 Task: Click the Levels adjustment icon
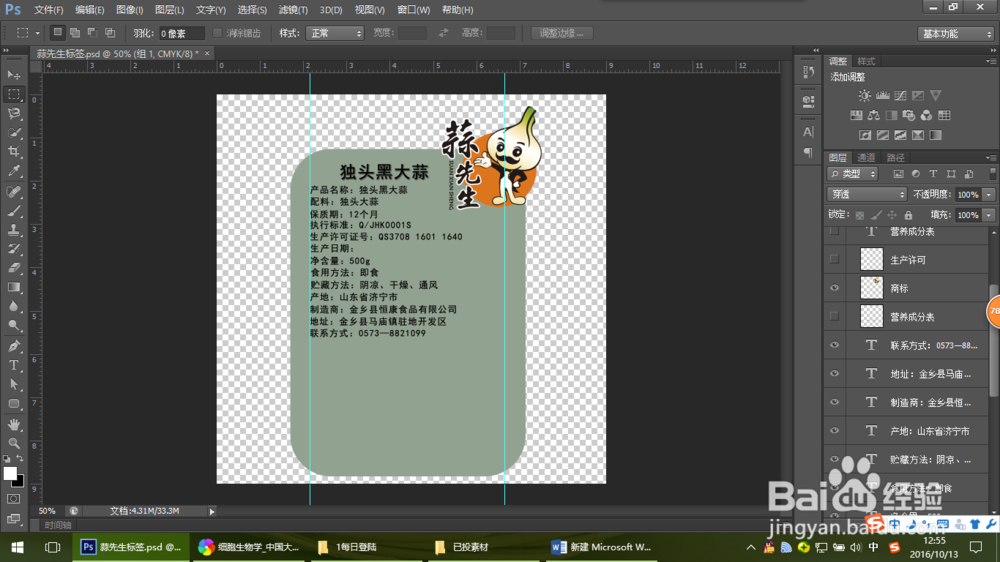coord(883,96)
